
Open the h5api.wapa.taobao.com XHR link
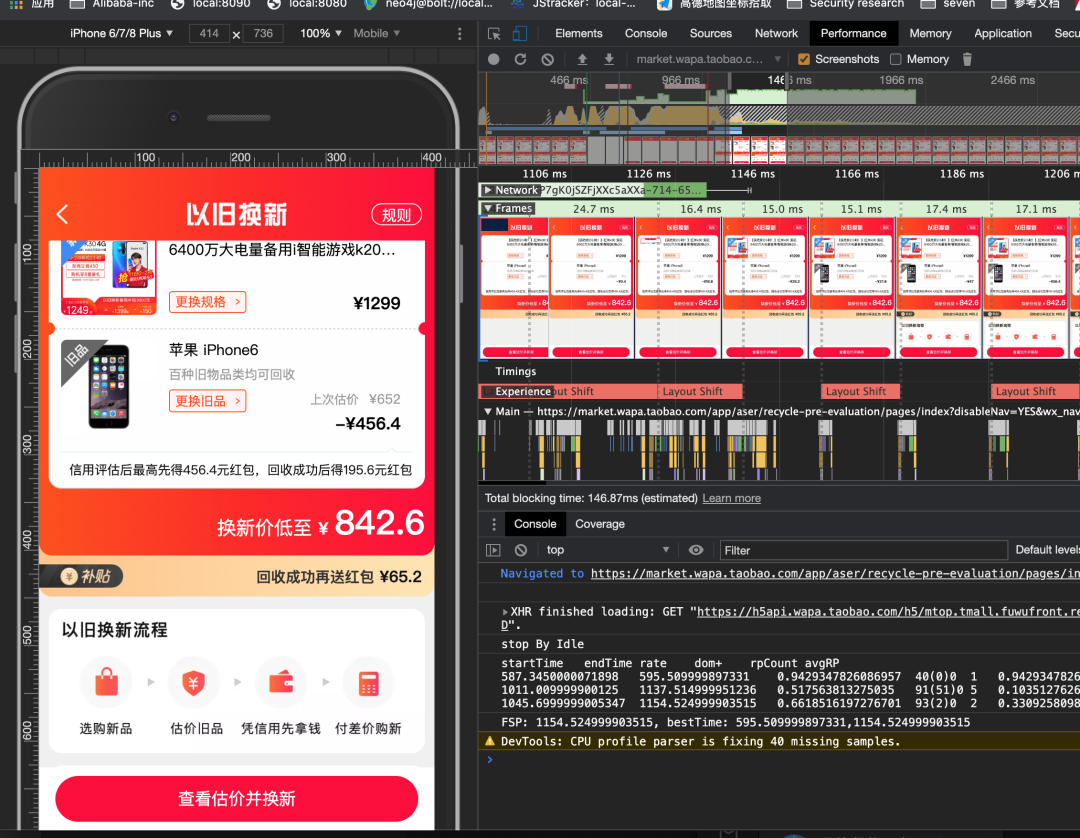(x=888, y=611)
